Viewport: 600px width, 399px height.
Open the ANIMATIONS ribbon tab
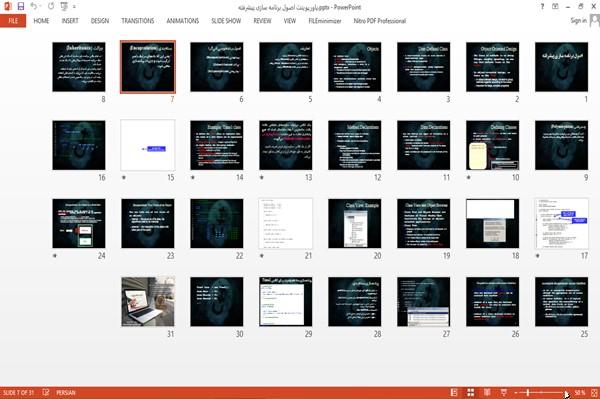(183, 21)
